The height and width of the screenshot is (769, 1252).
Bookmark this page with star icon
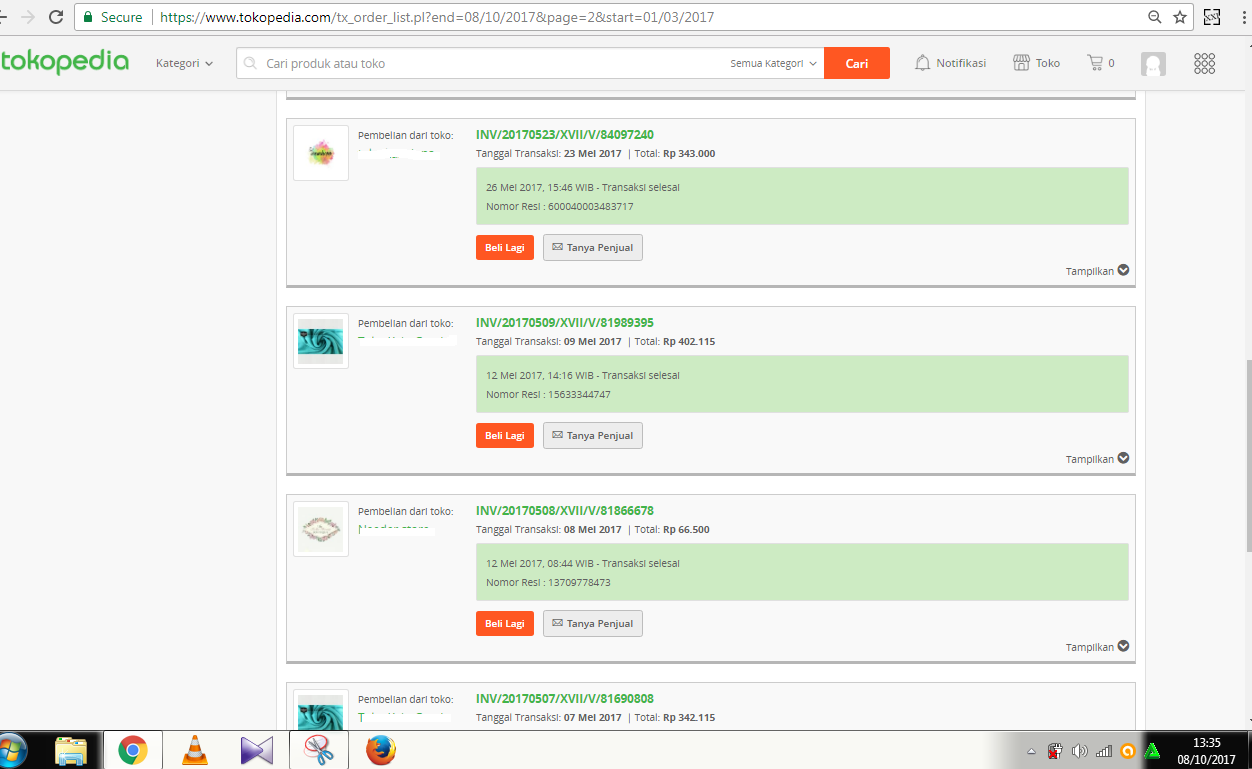(1180, 17)
